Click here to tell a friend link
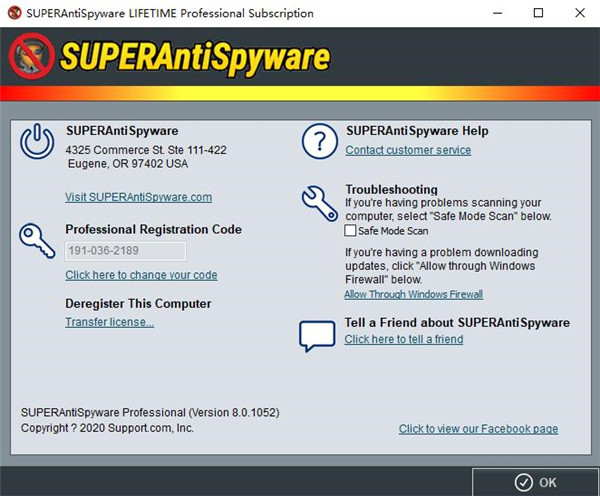This screenshot has width=600, height=496. point(404,339)
